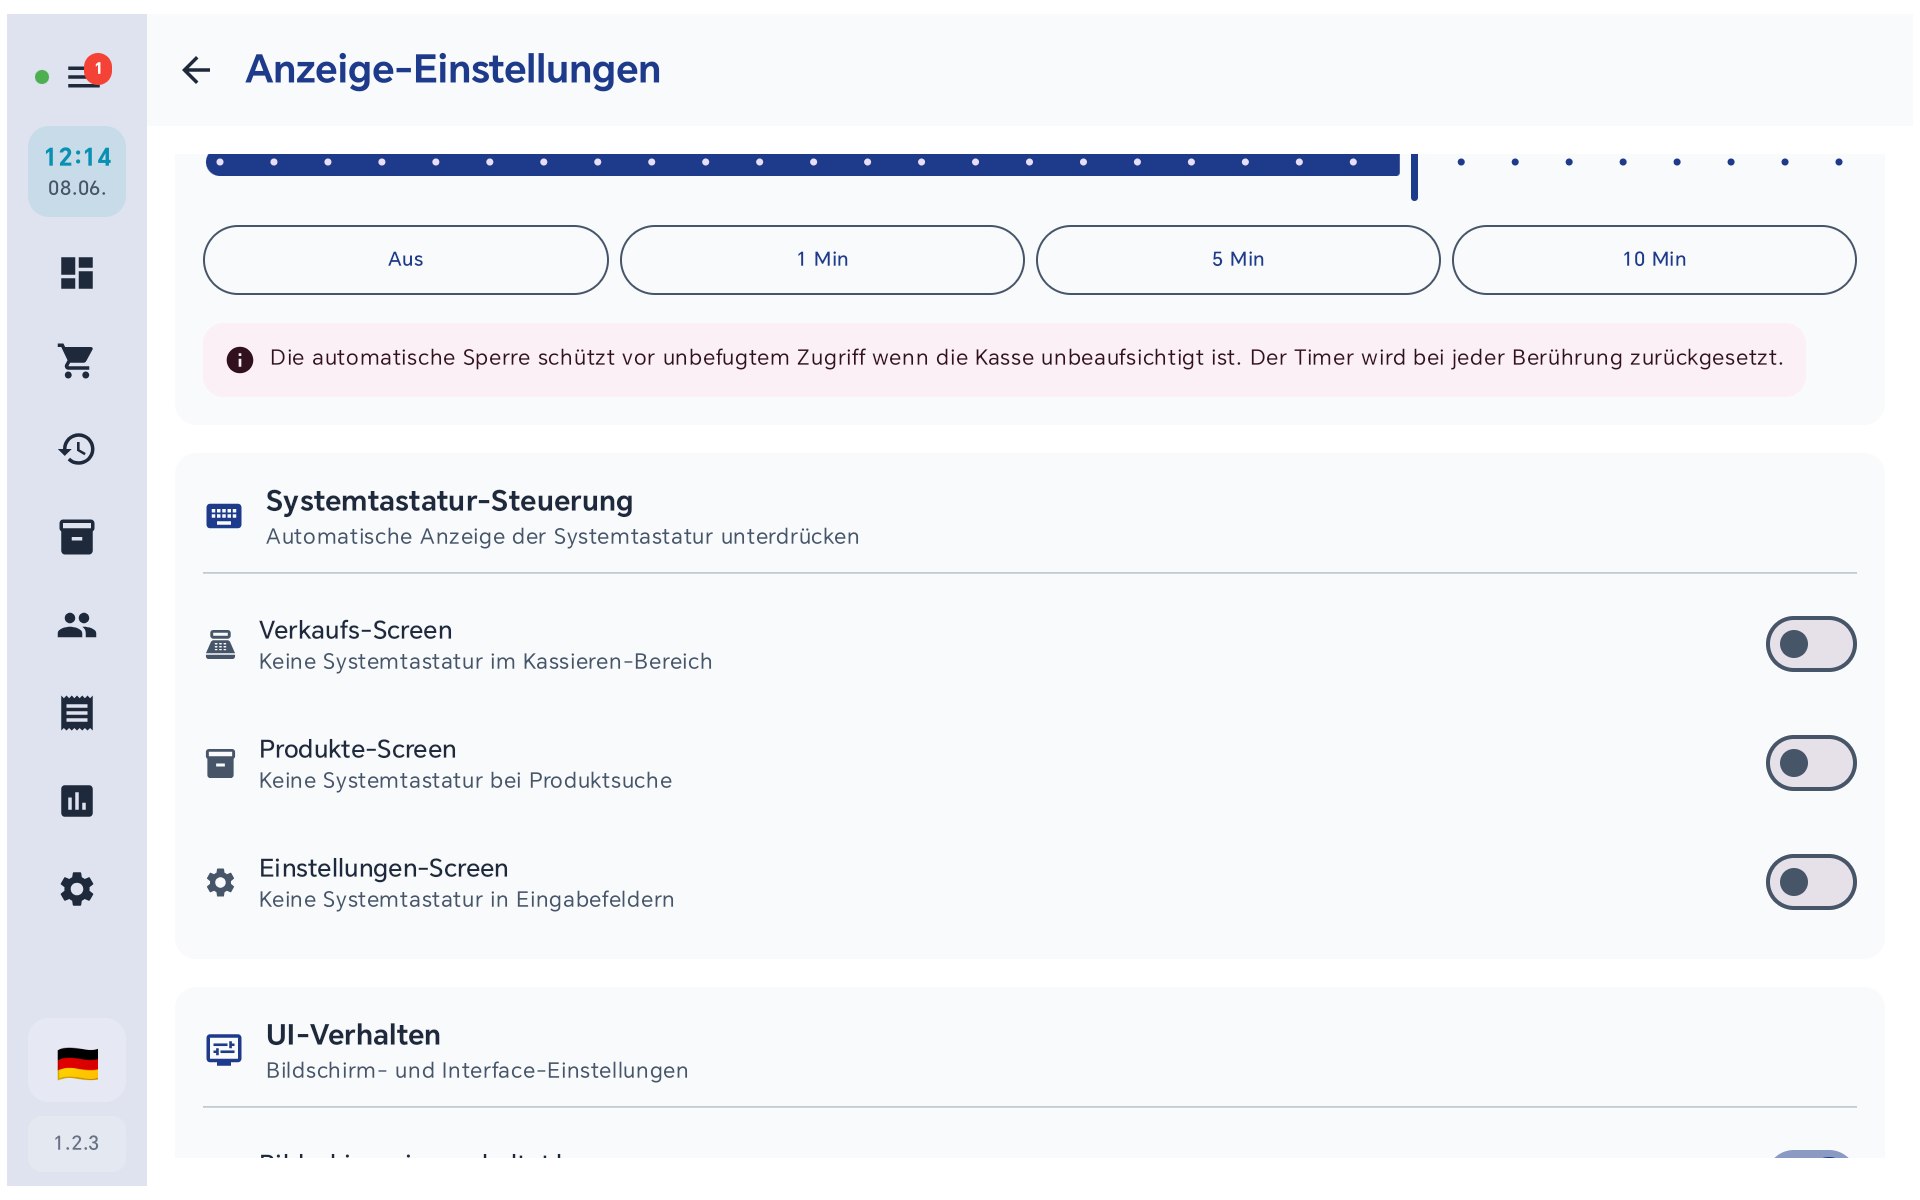The image size is (1920, 1200).
Task: Click the gear icon beside Einstellungen-Screen
Action: point(220,882)
